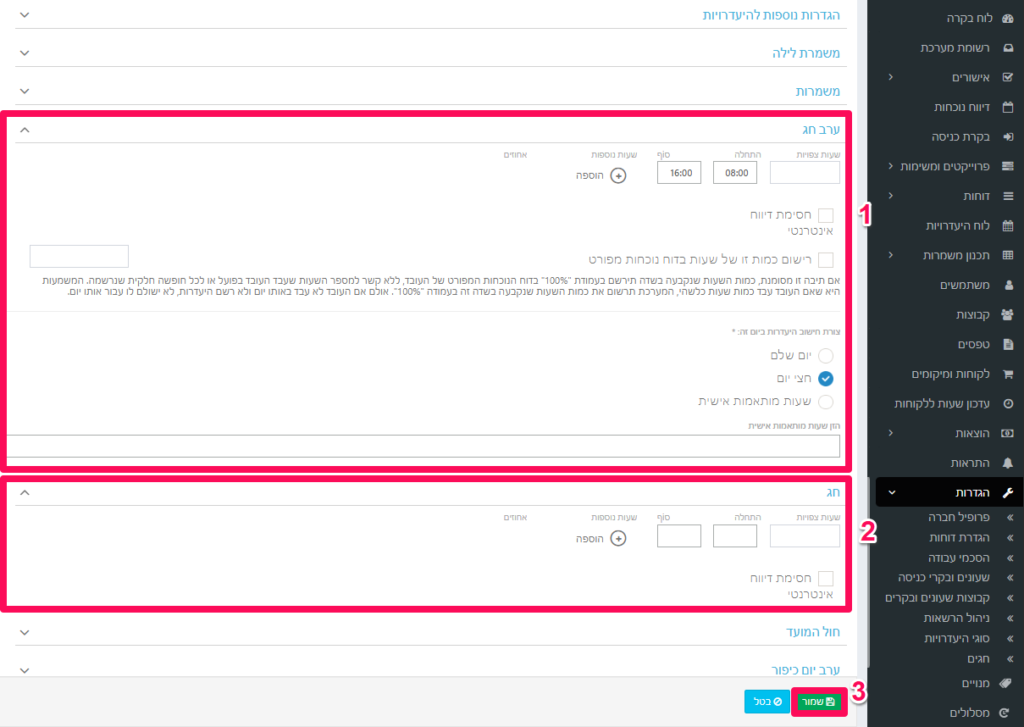Click the entry icon for בקרת כניסה
Viewport: 1024px width, 727px height.
click(x=1007, y=136)
